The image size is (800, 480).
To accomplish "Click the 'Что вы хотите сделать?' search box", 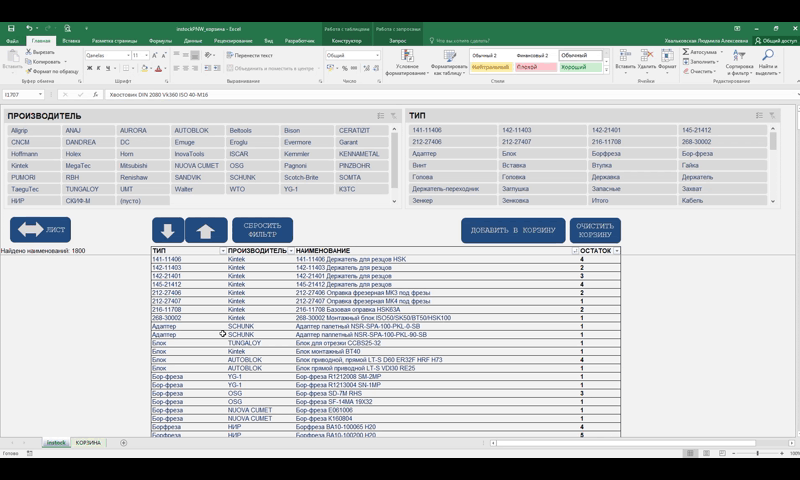I will coord(463,41).
